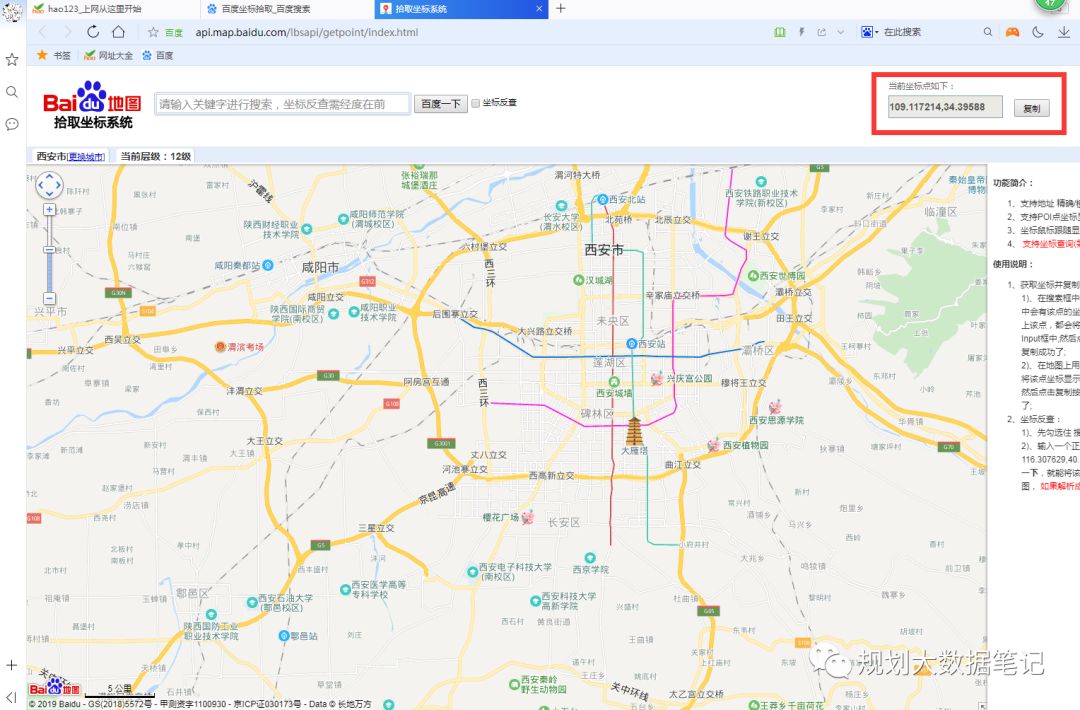Collapse the sidebar with the bottom-left arrow icon
Image resolution: width=1080 pixels, height=710 pixels.
[x=12, y=697]
